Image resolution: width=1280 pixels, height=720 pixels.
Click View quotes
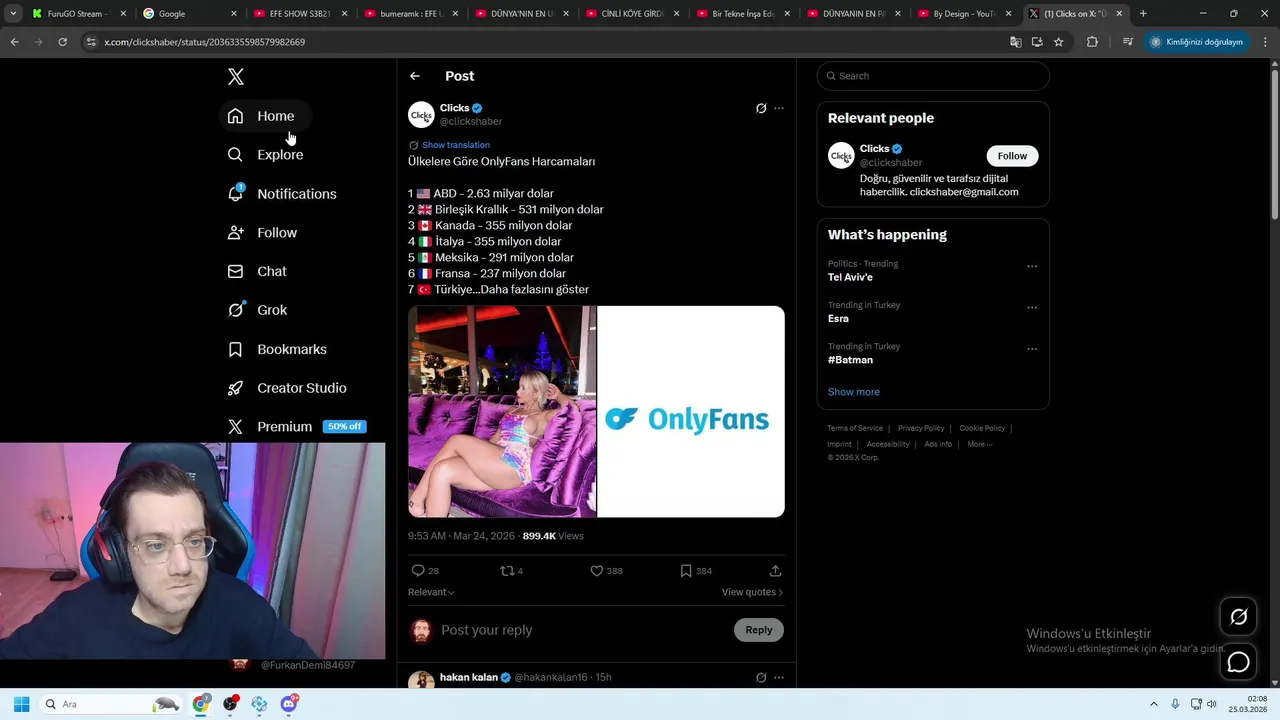[752, 592]
